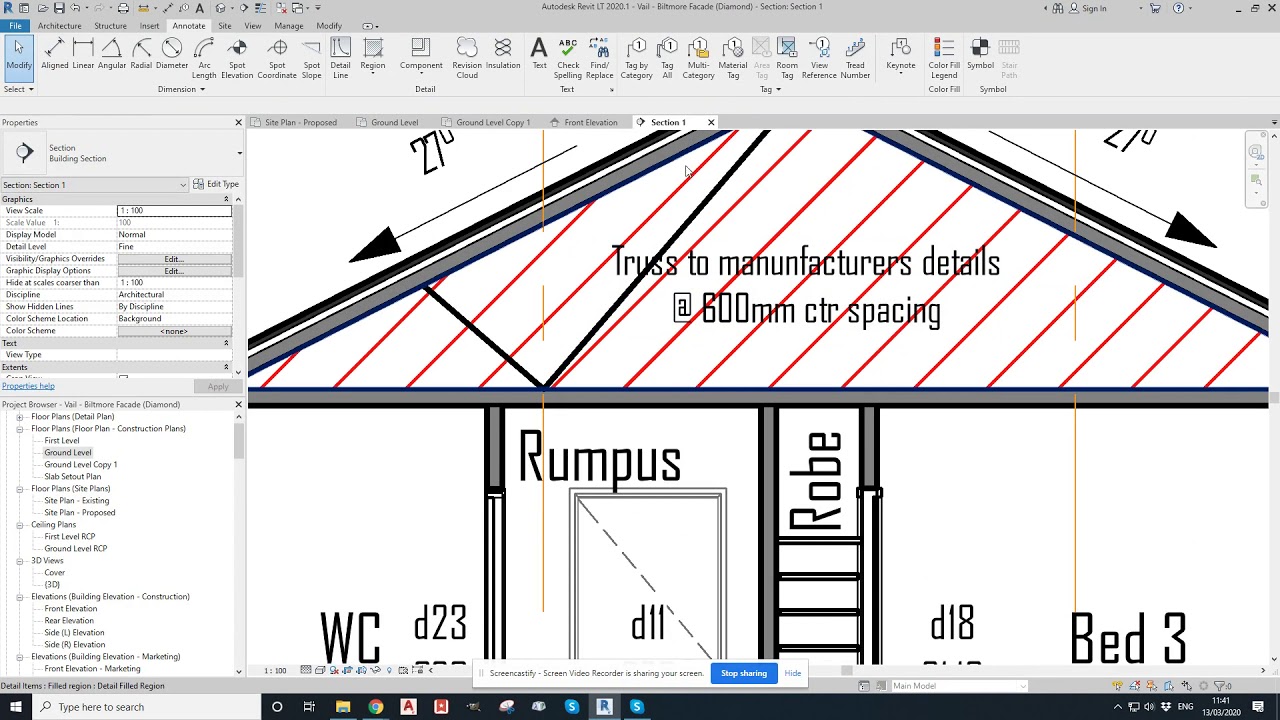Switch to the Manage ribbon tab
Image resolution: width=1280 pixels, height=720 pixels.
[289, 26]
